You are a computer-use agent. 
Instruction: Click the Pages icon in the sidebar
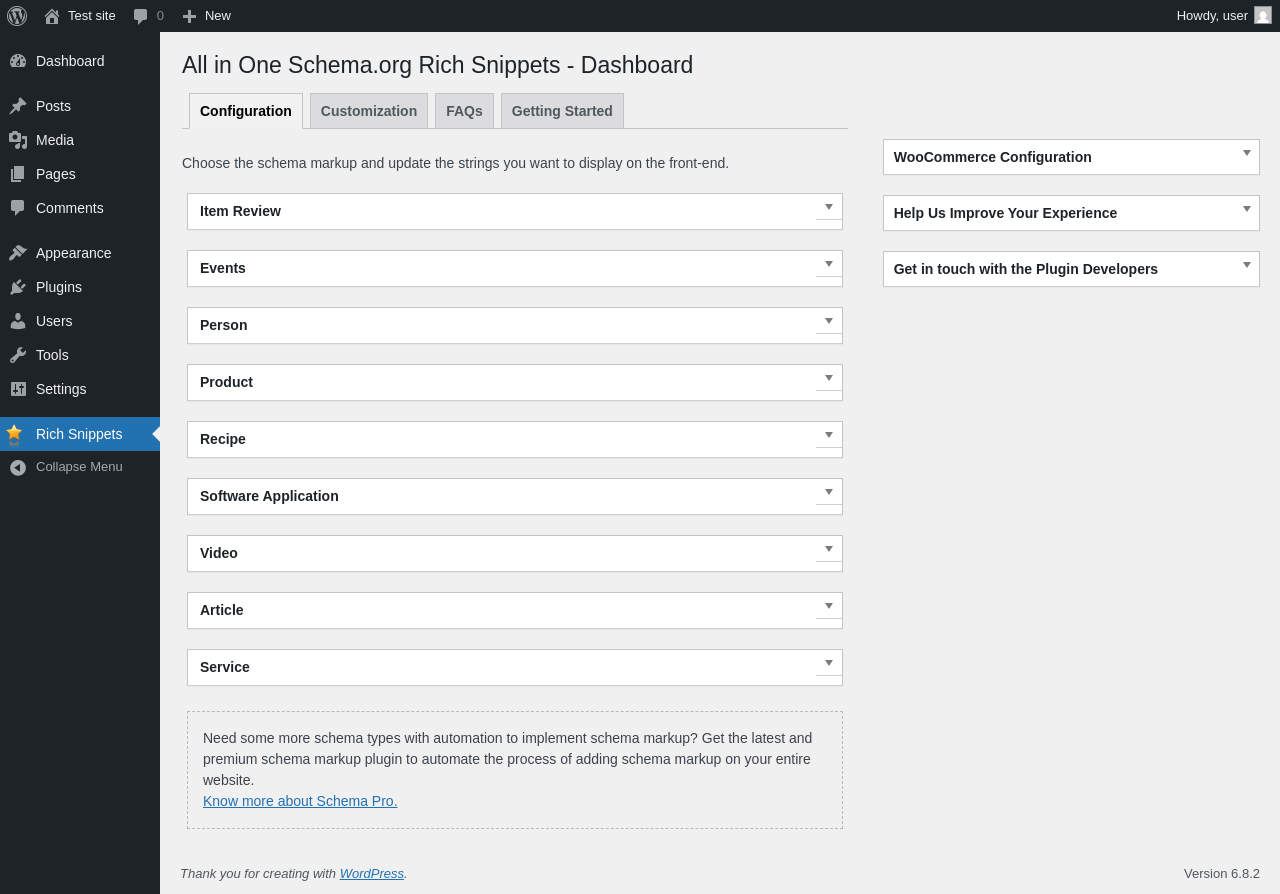[18, 174]
